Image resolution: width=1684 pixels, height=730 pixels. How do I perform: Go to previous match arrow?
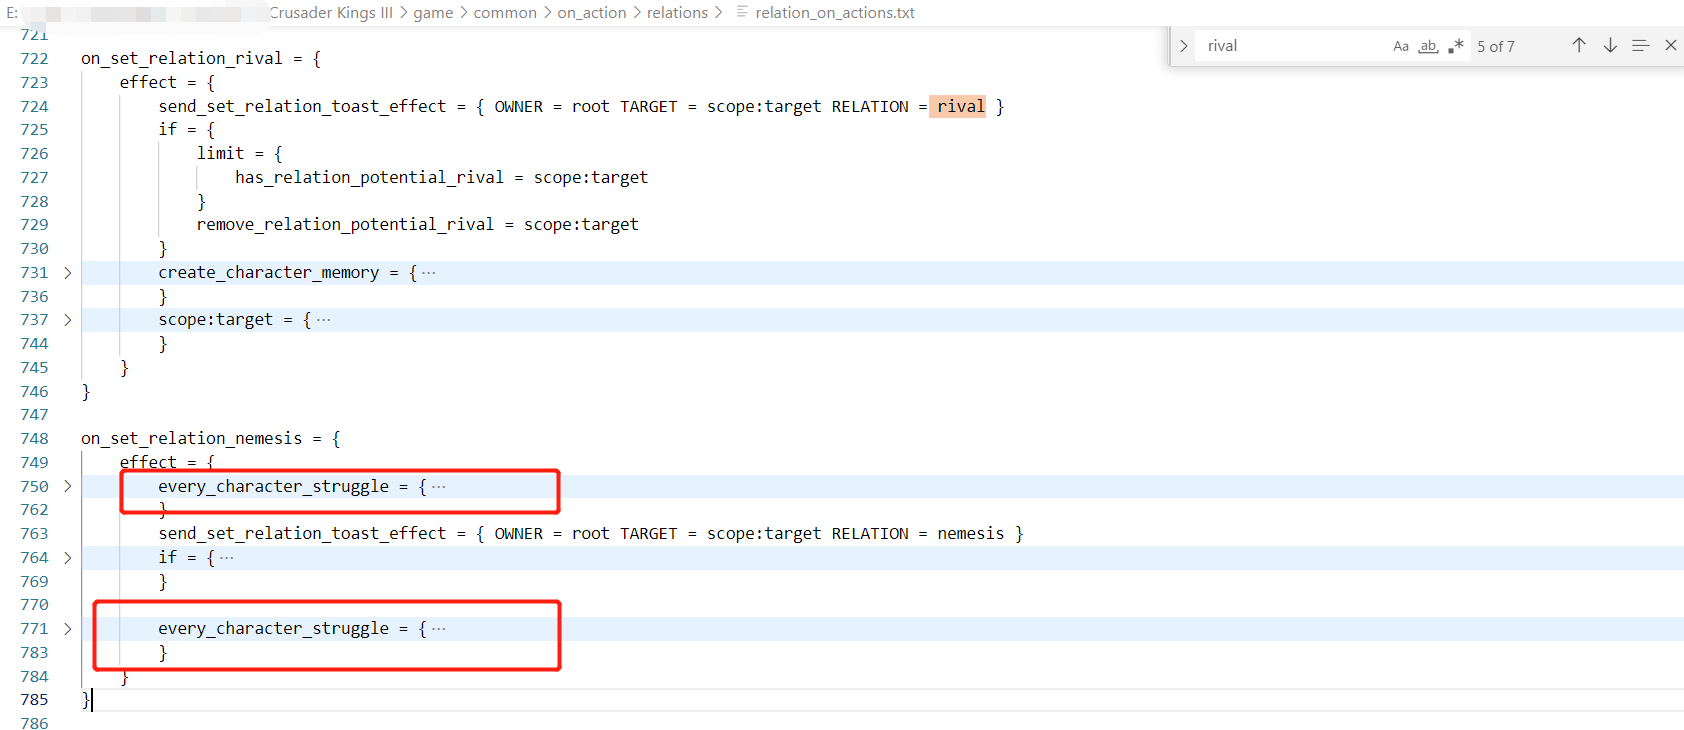pyautogui.click(x=1579, y=45)
